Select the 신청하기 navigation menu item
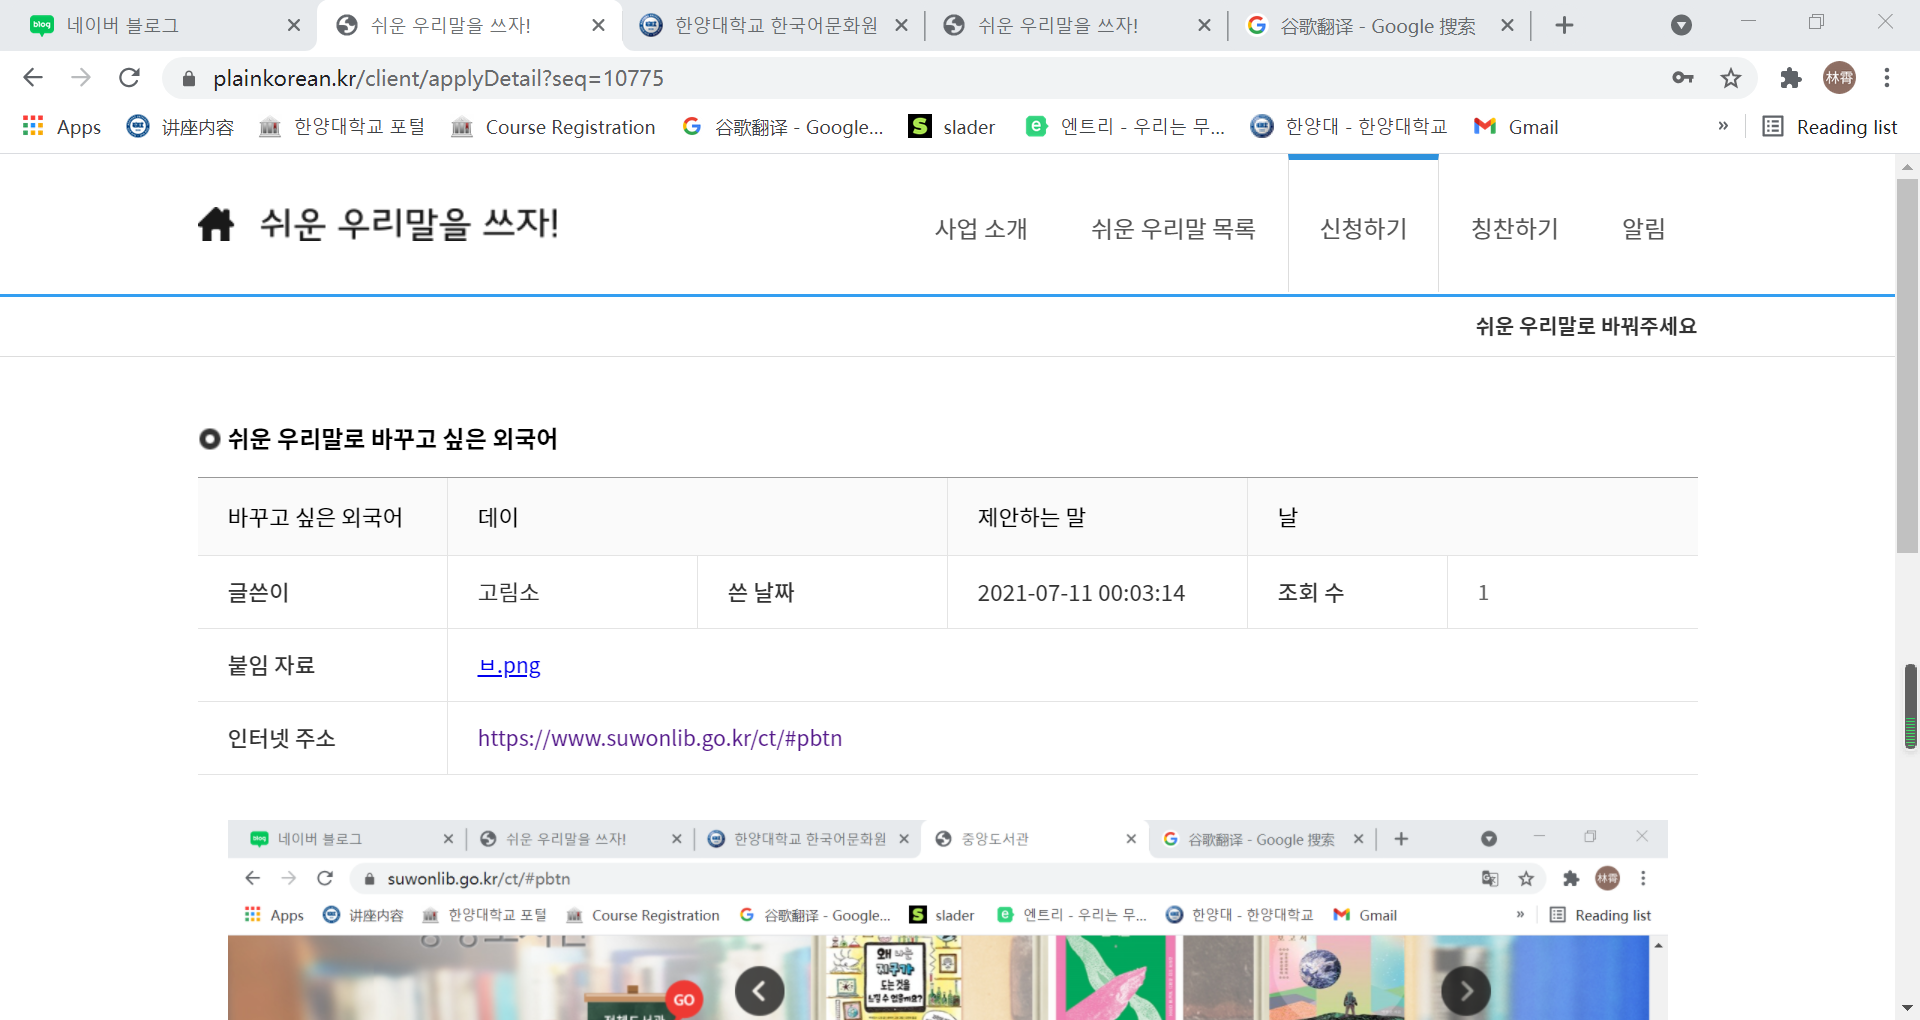The width and height of the screenshot is (1920, 1020). pos(1363,229)
